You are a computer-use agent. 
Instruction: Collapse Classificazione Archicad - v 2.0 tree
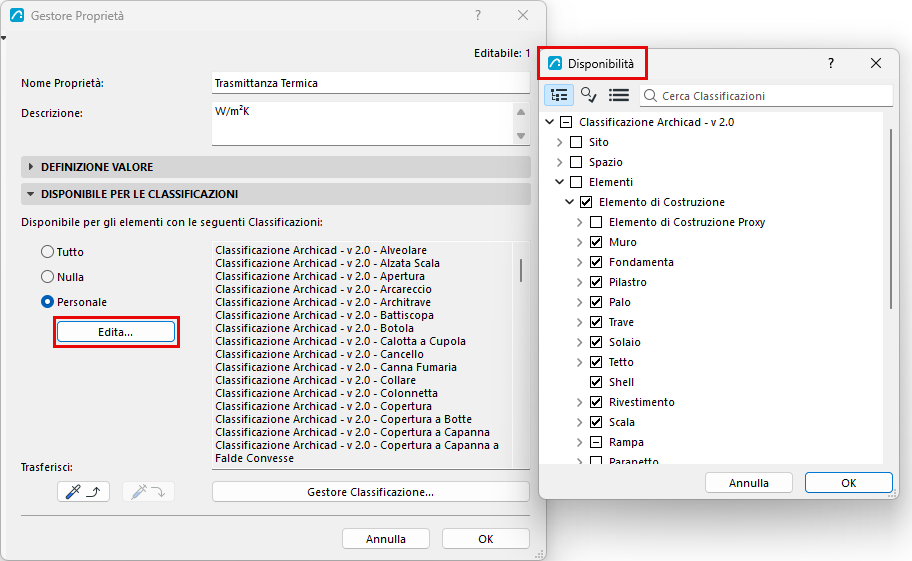click(550, 122)
